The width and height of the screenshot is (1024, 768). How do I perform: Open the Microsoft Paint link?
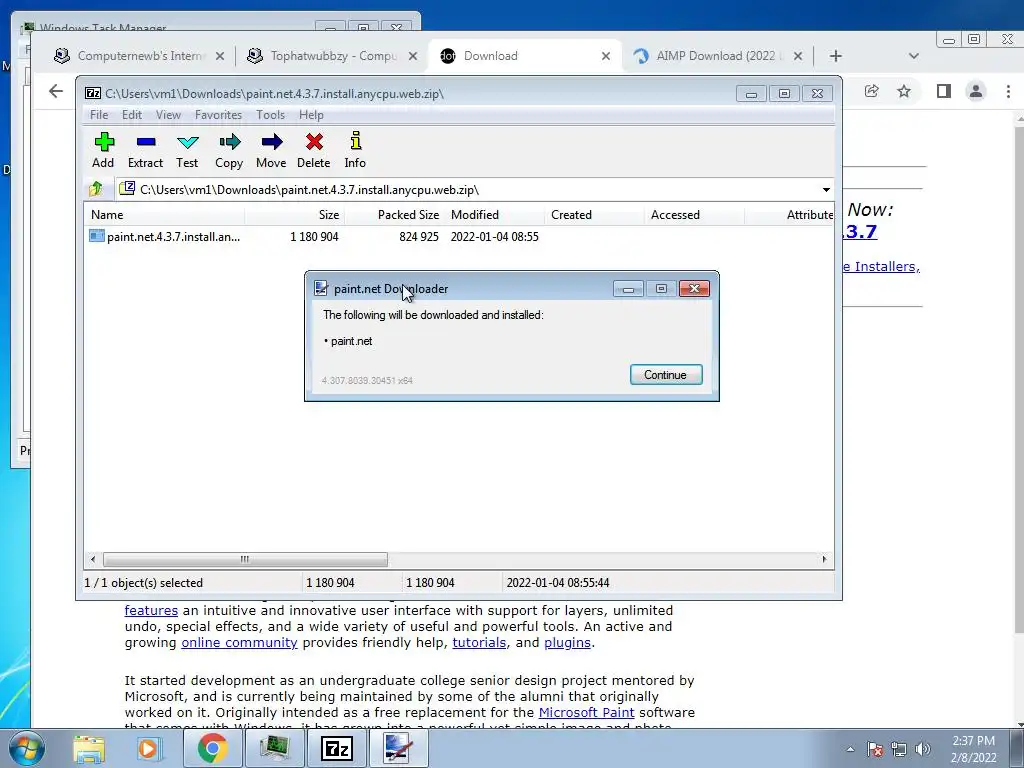point(586,712)
